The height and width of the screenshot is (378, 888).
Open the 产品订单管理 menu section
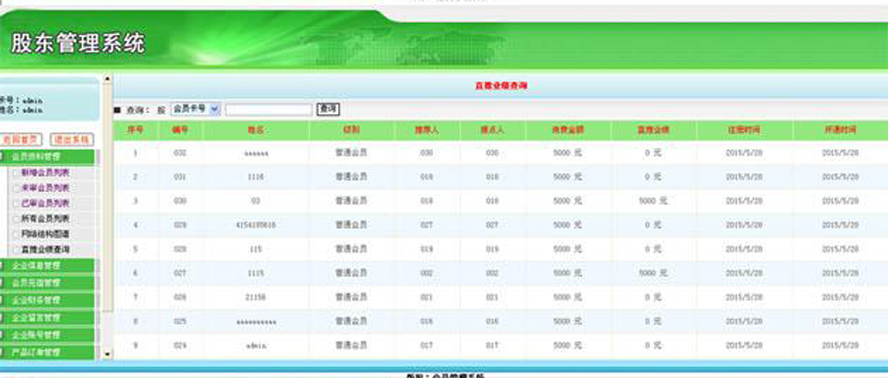pos(48,352)
